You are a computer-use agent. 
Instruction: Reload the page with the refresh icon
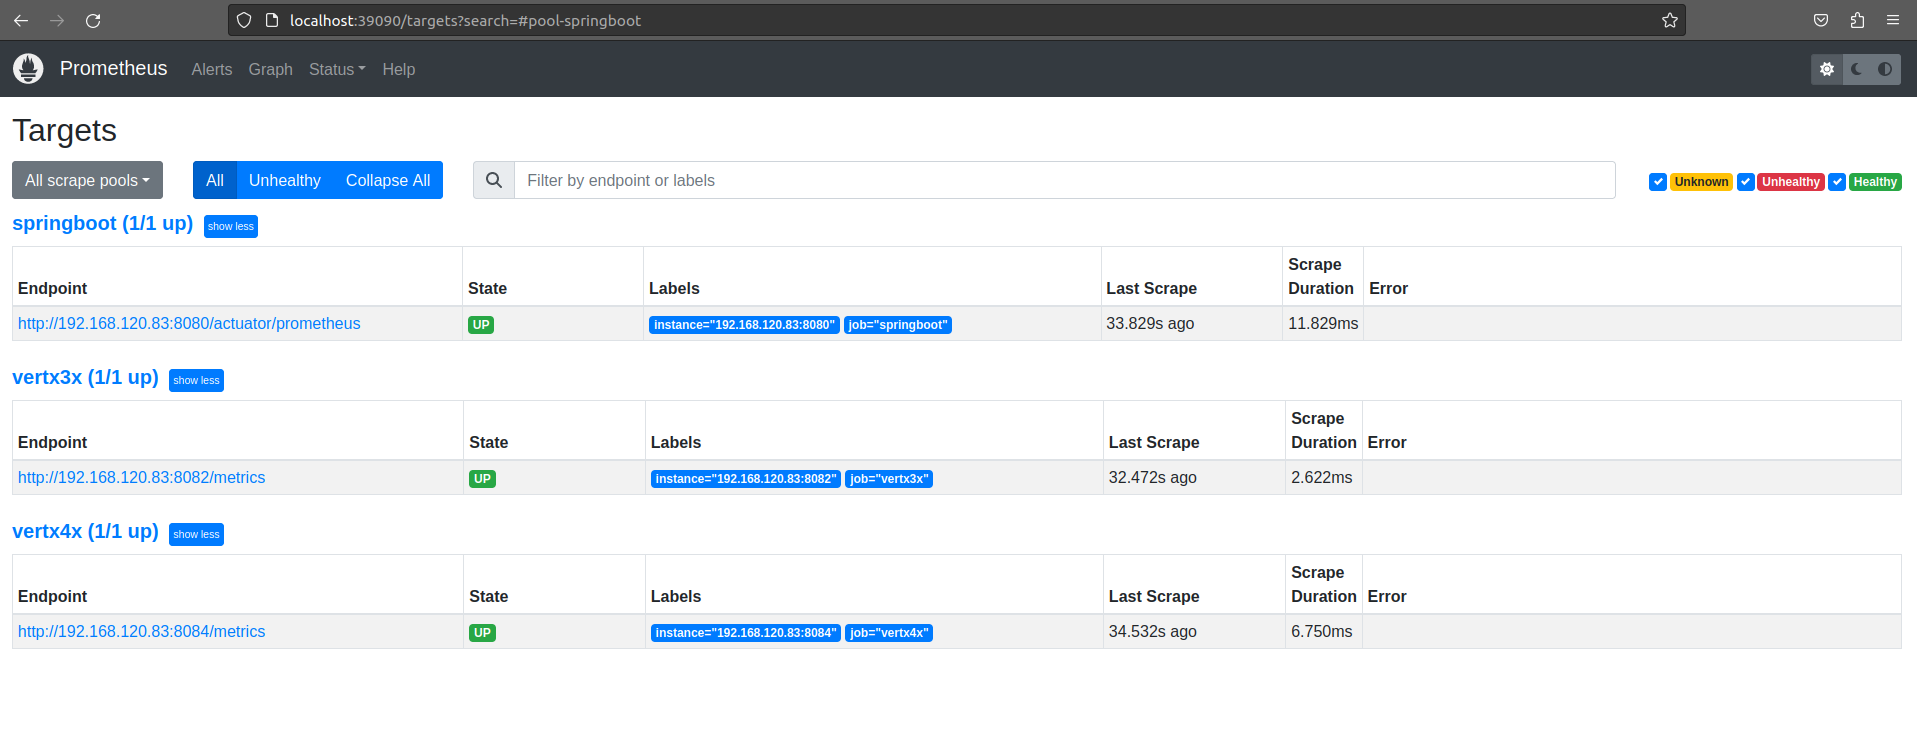(x=93, y=20)
